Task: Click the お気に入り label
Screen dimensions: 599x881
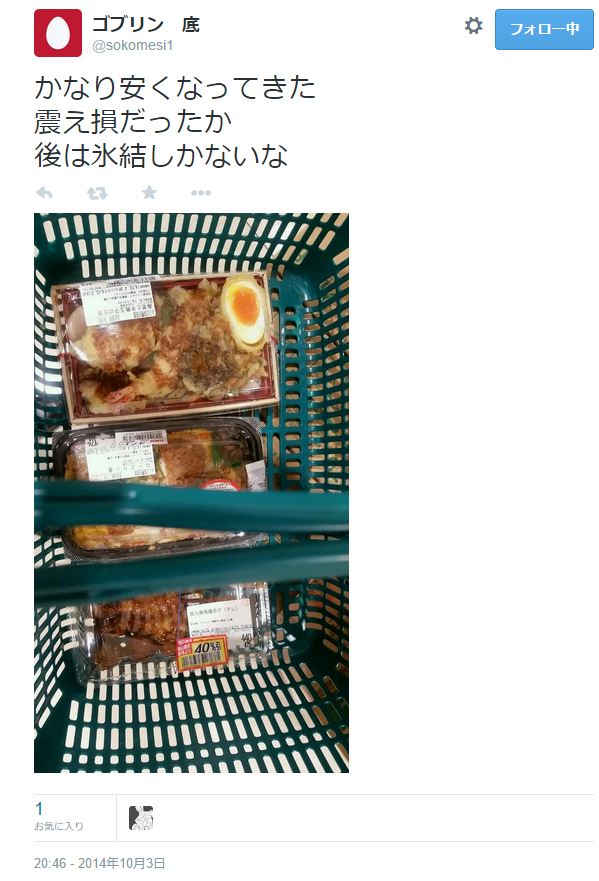Action: click(58, 826)
